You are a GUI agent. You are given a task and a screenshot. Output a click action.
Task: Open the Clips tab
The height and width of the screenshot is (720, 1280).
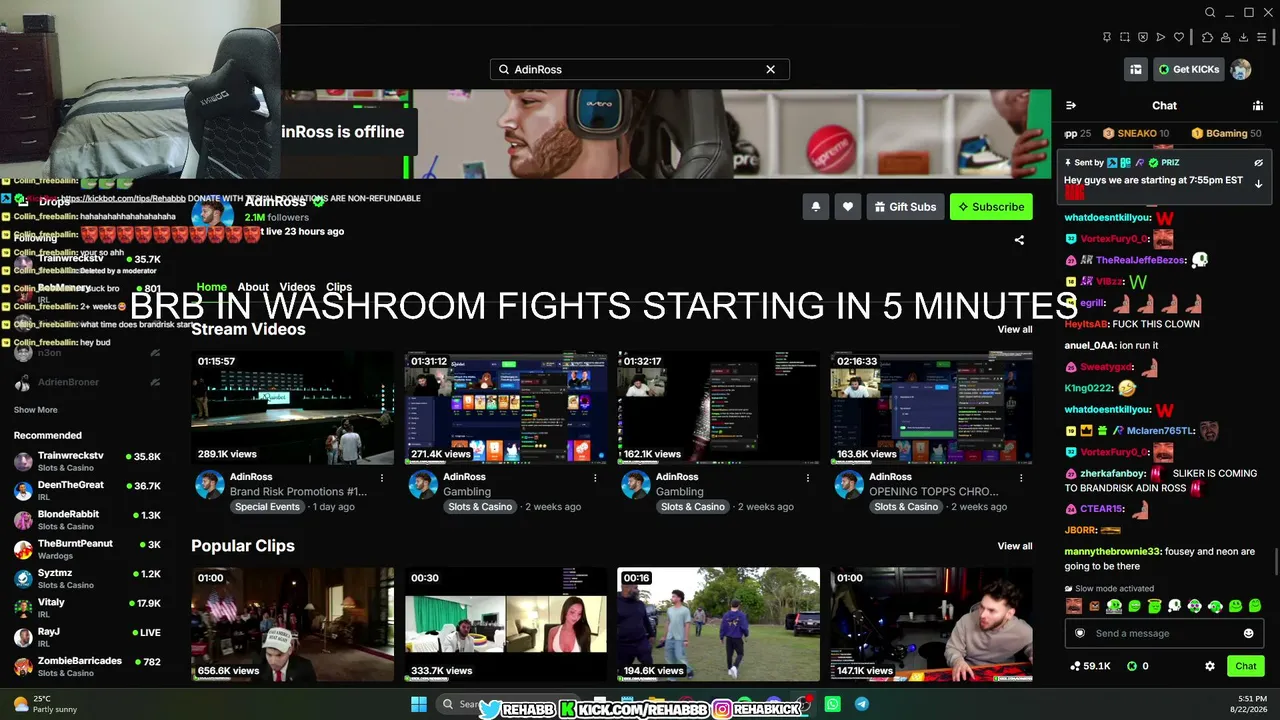pyautogui.click(x=339, y=287)
